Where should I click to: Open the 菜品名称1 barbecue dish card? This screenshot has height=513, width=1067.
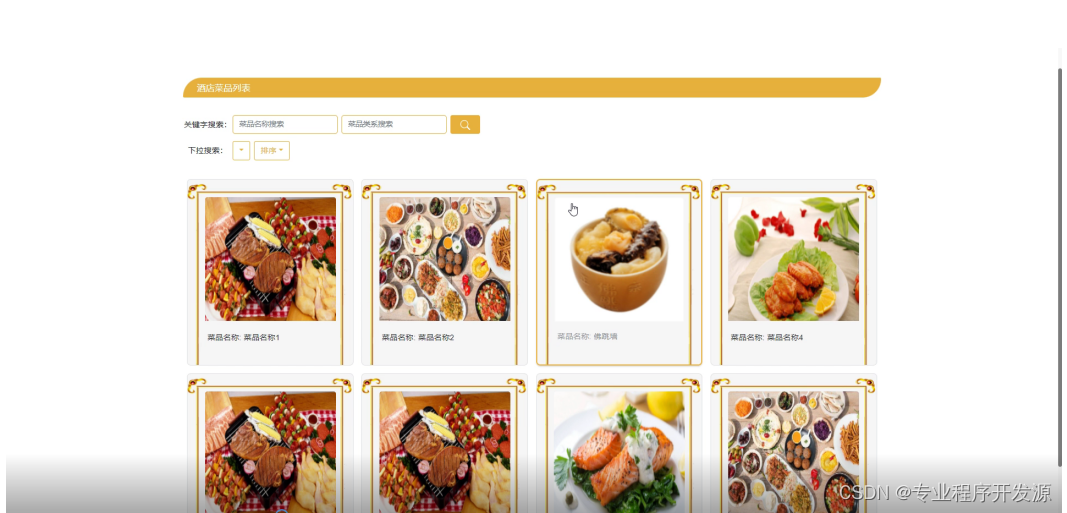pos(270,272)
